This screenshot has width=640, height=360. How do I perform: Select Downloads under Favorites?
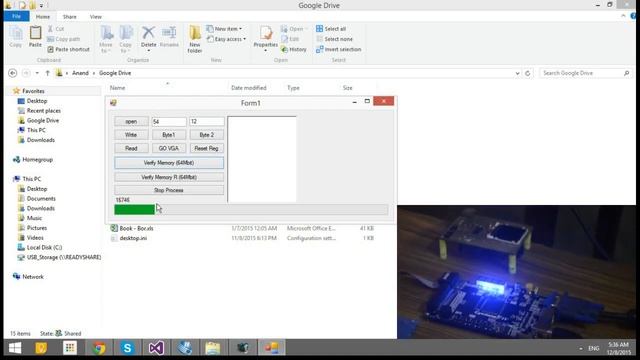pos(40,140)
